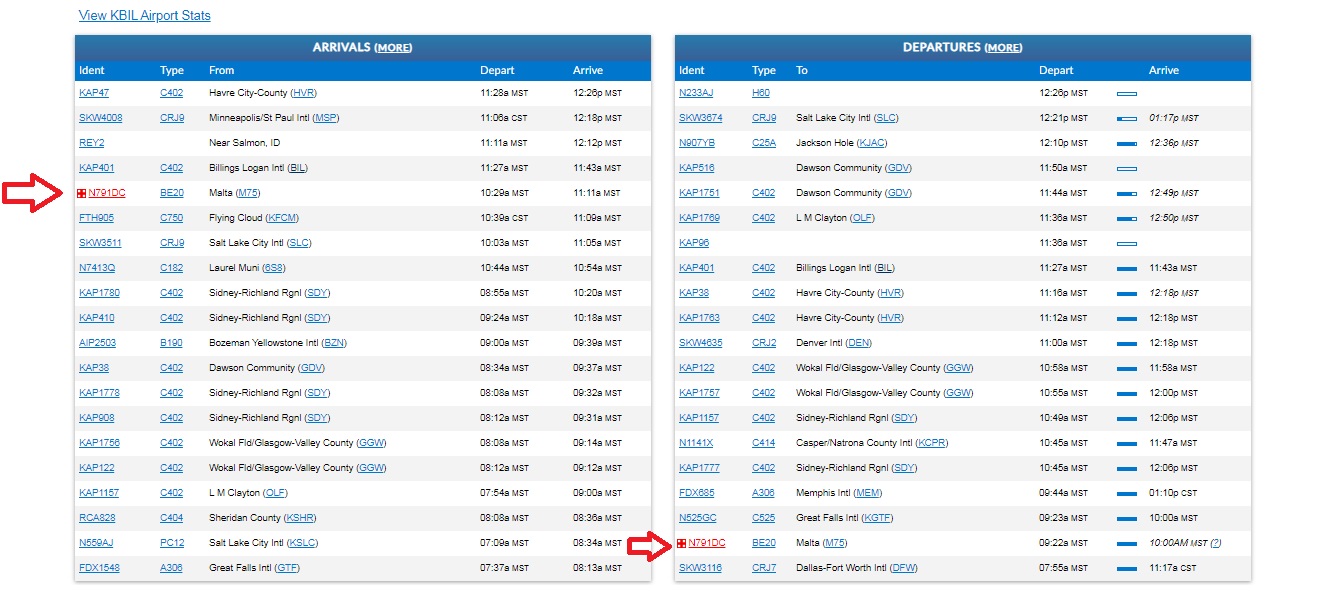1323x605 pixels.
Task: Open BZN Bozeman Yellowstone airport link
Action: pos(334,343)
